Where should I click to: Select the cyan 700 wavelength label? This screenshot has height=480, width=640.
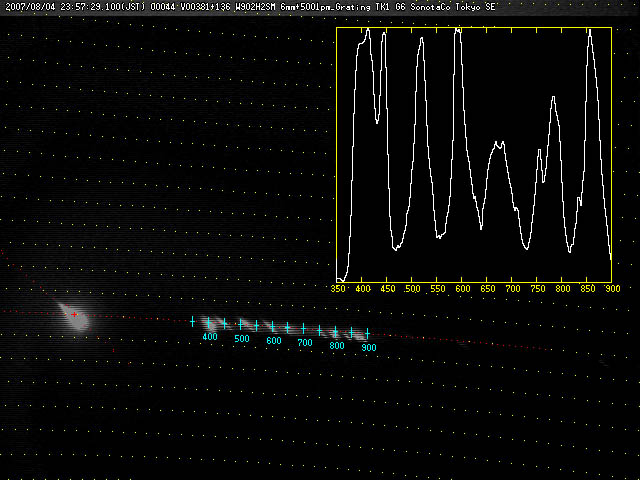tap(305, 343)
